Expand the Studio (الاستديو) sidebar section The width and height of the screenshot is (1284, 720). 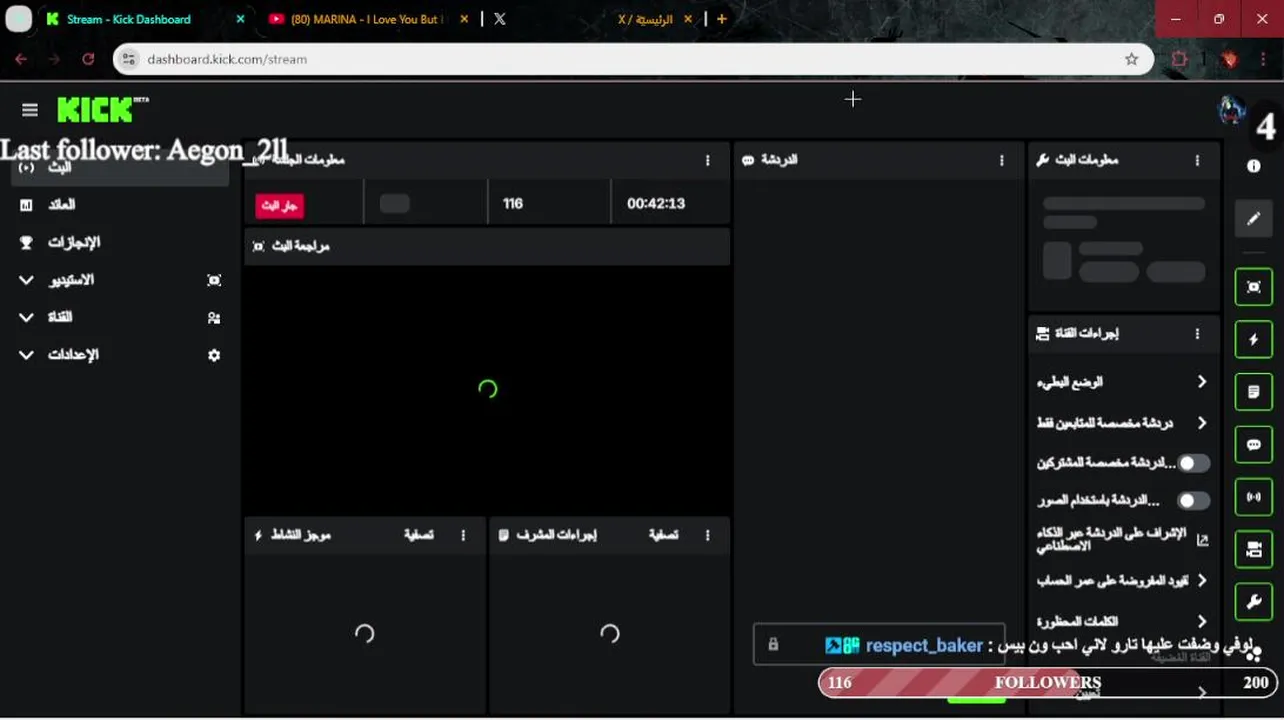[x=120, y=280]
